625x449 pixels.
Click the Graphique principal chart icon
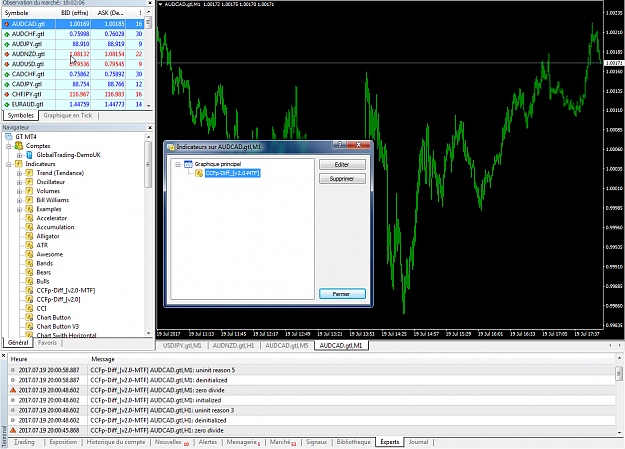[x=188, y=164]
